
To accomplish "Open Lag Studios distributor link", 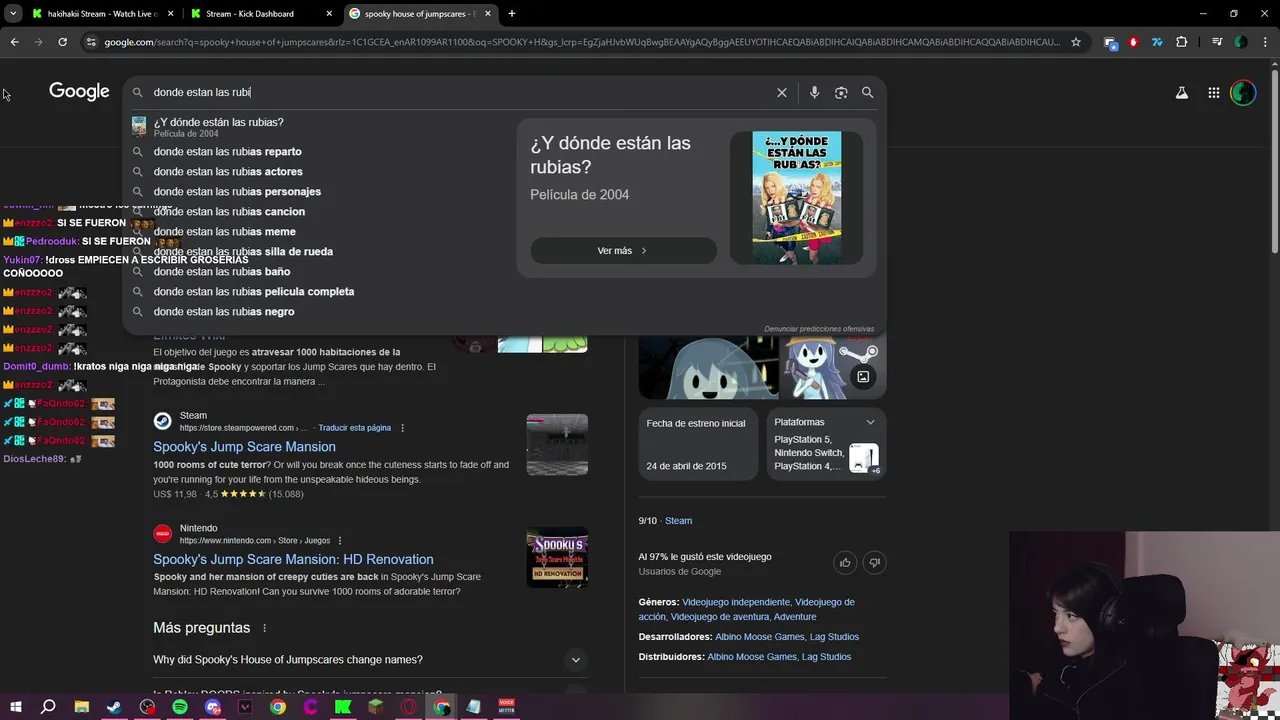I will 826,657.
